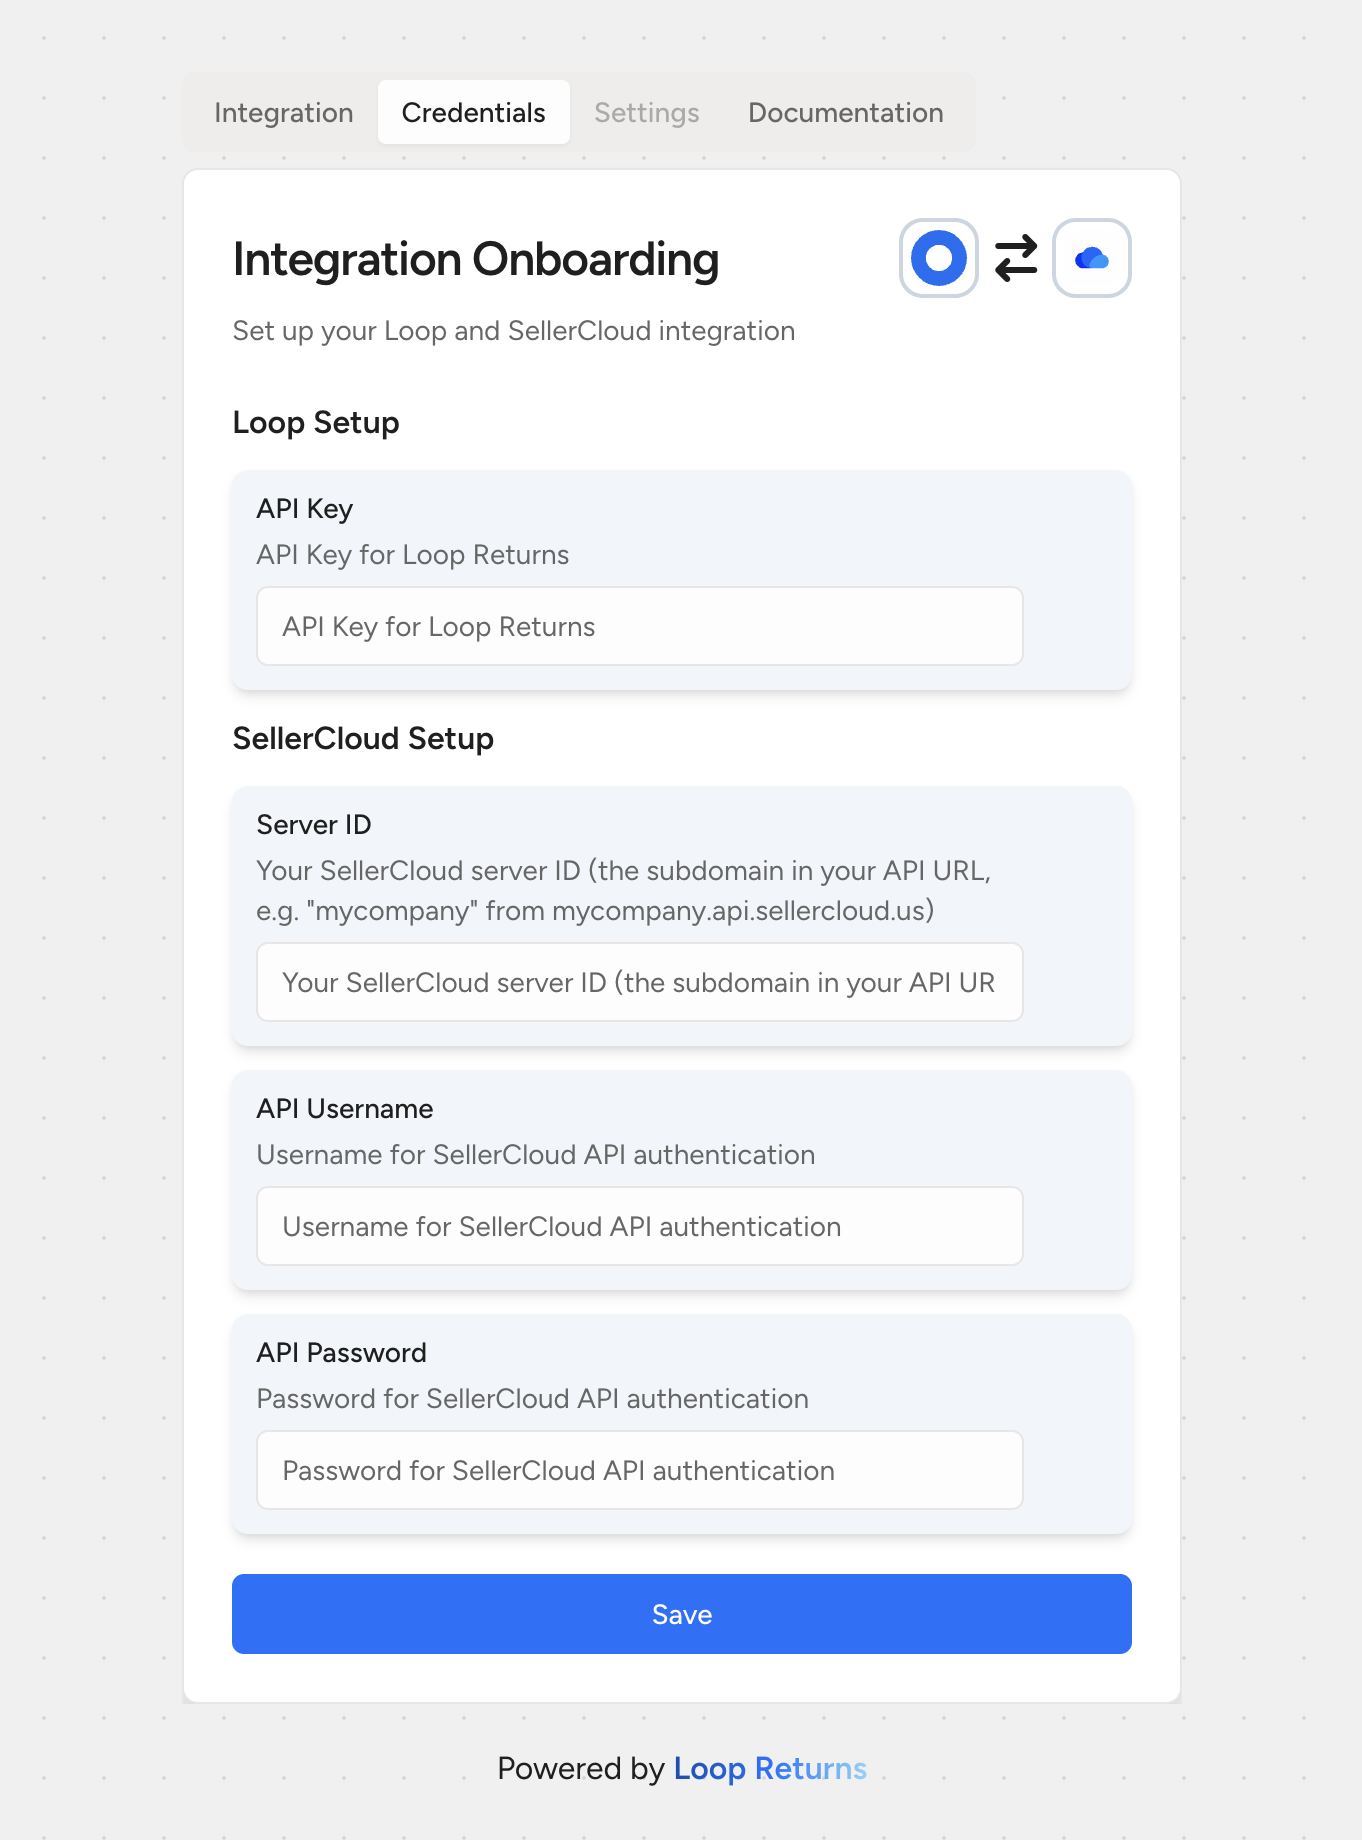Click the Loop Setup section heading
Viewport: 1362px width, 1840px height.
pos(316,423)
